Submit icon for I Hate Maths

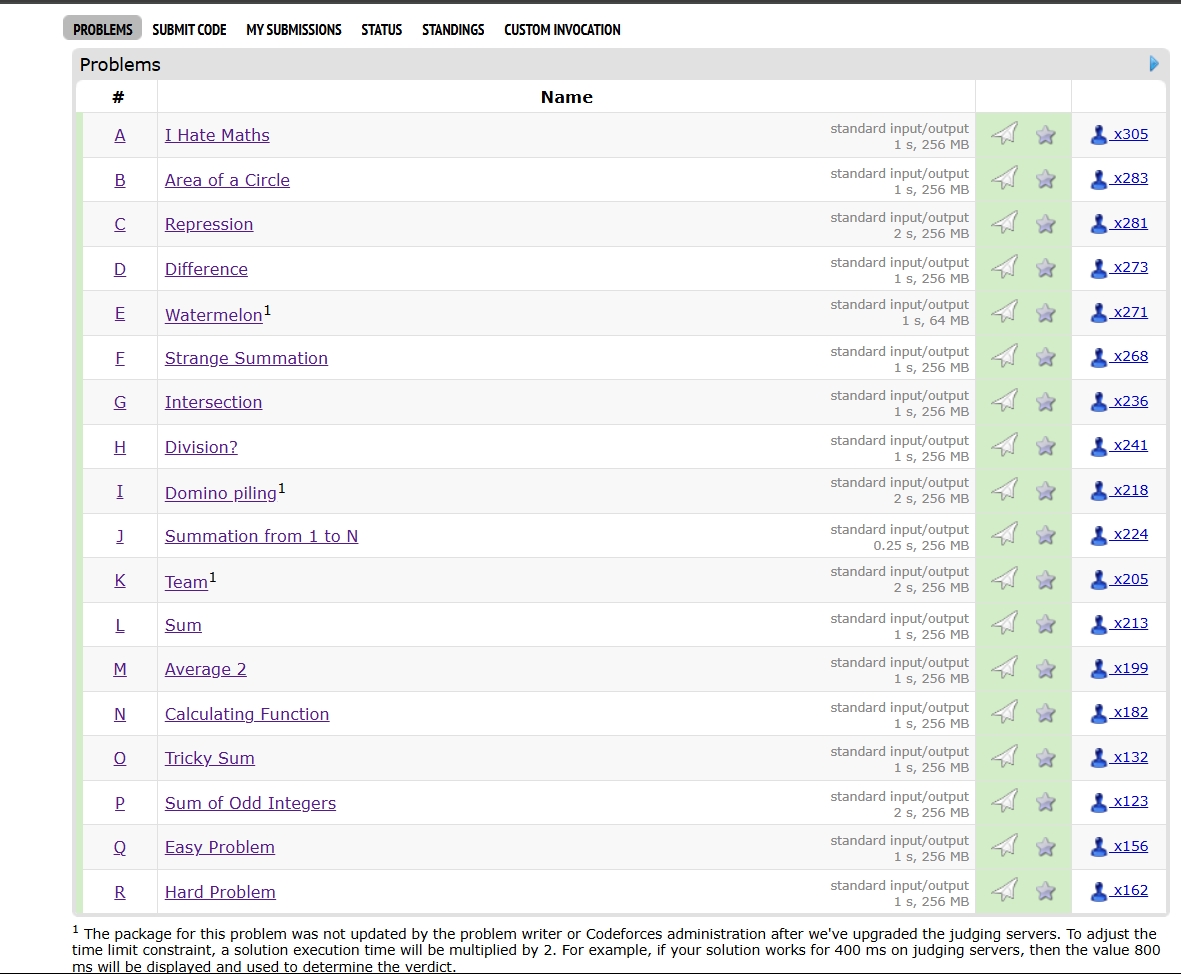(x=1004, y=134)
